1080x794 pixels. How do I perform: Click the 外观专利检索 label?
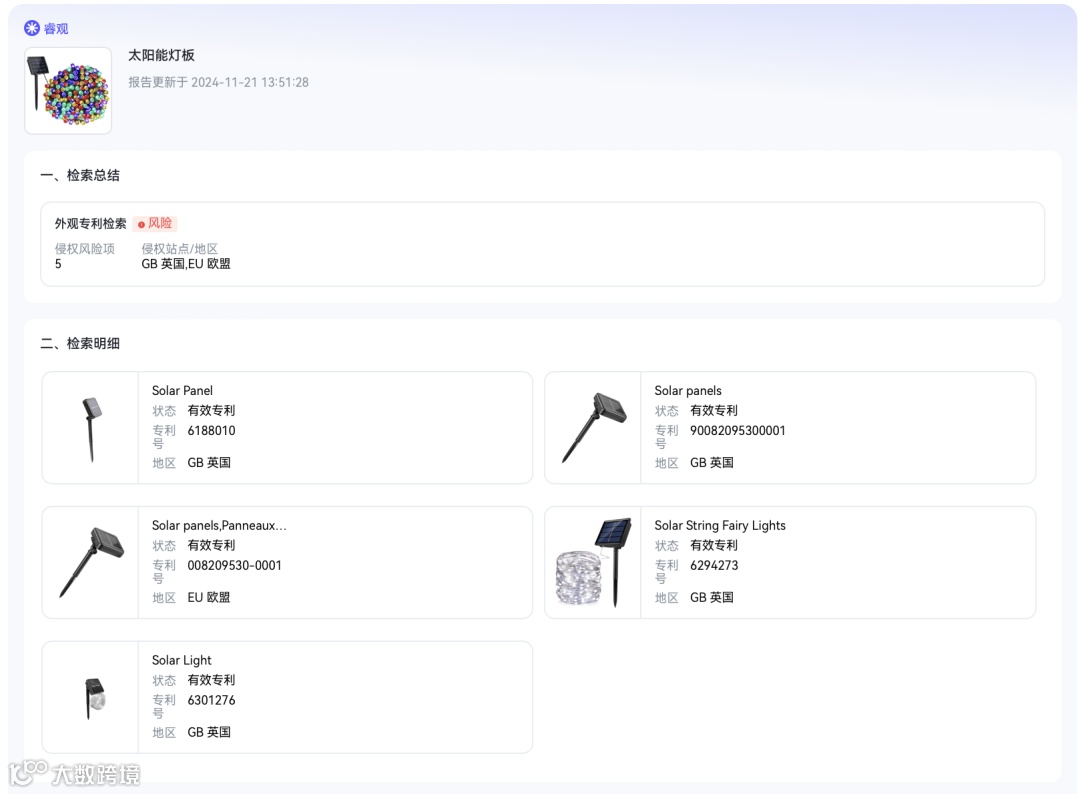click(x=91, y=223)
